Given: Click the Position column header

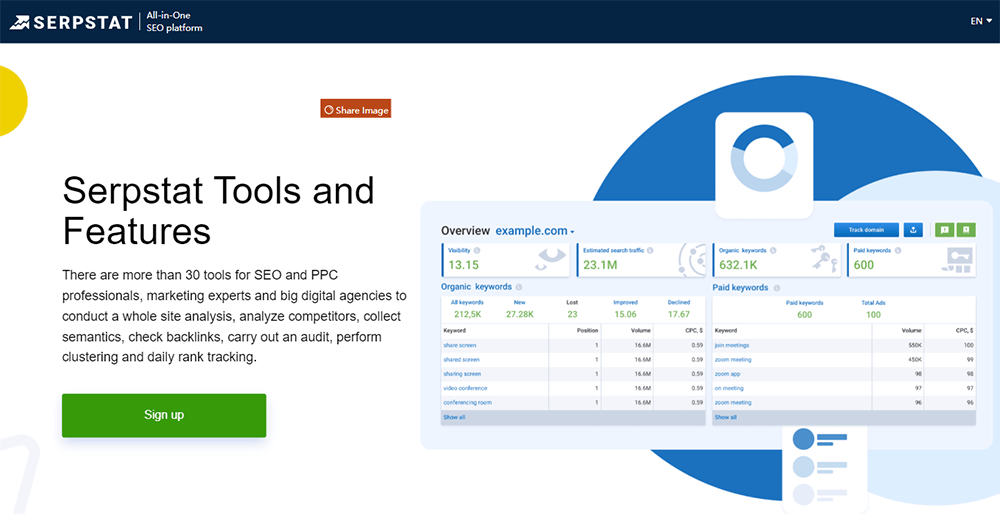Looking at the screenshot, I should point(587,330).
